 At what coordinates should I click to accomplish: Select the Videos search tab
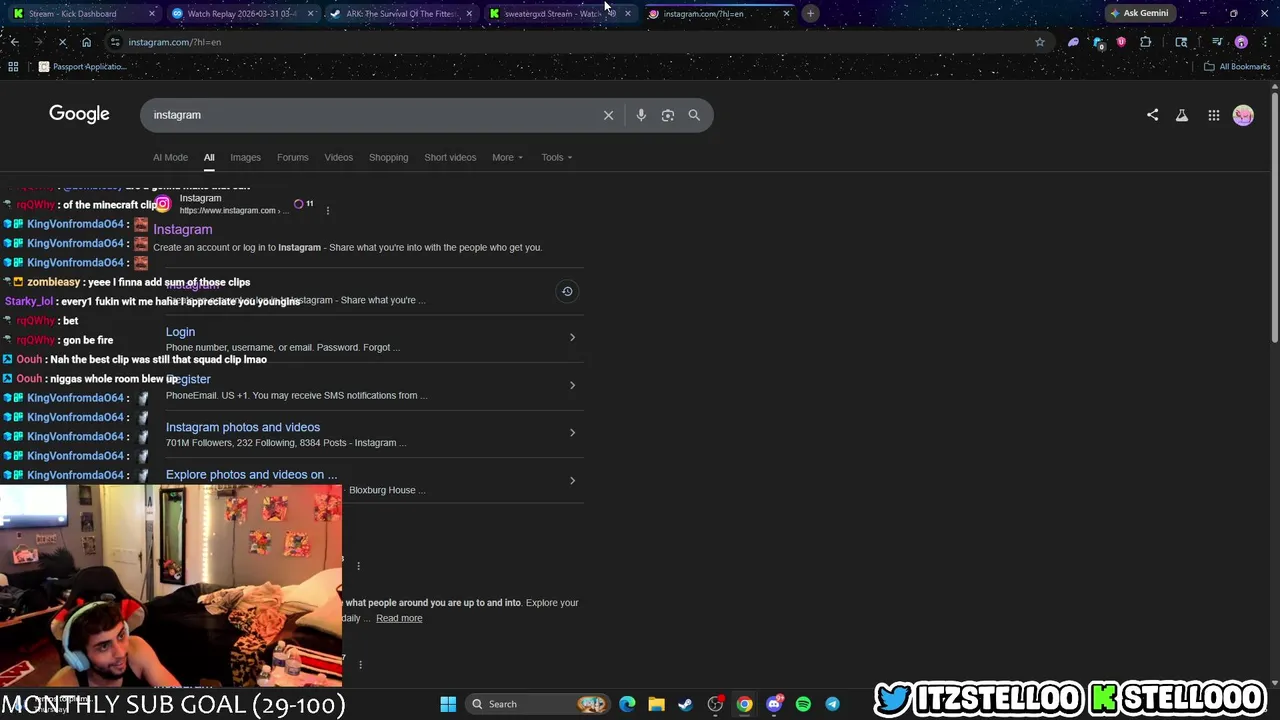(x=338, y=157)
